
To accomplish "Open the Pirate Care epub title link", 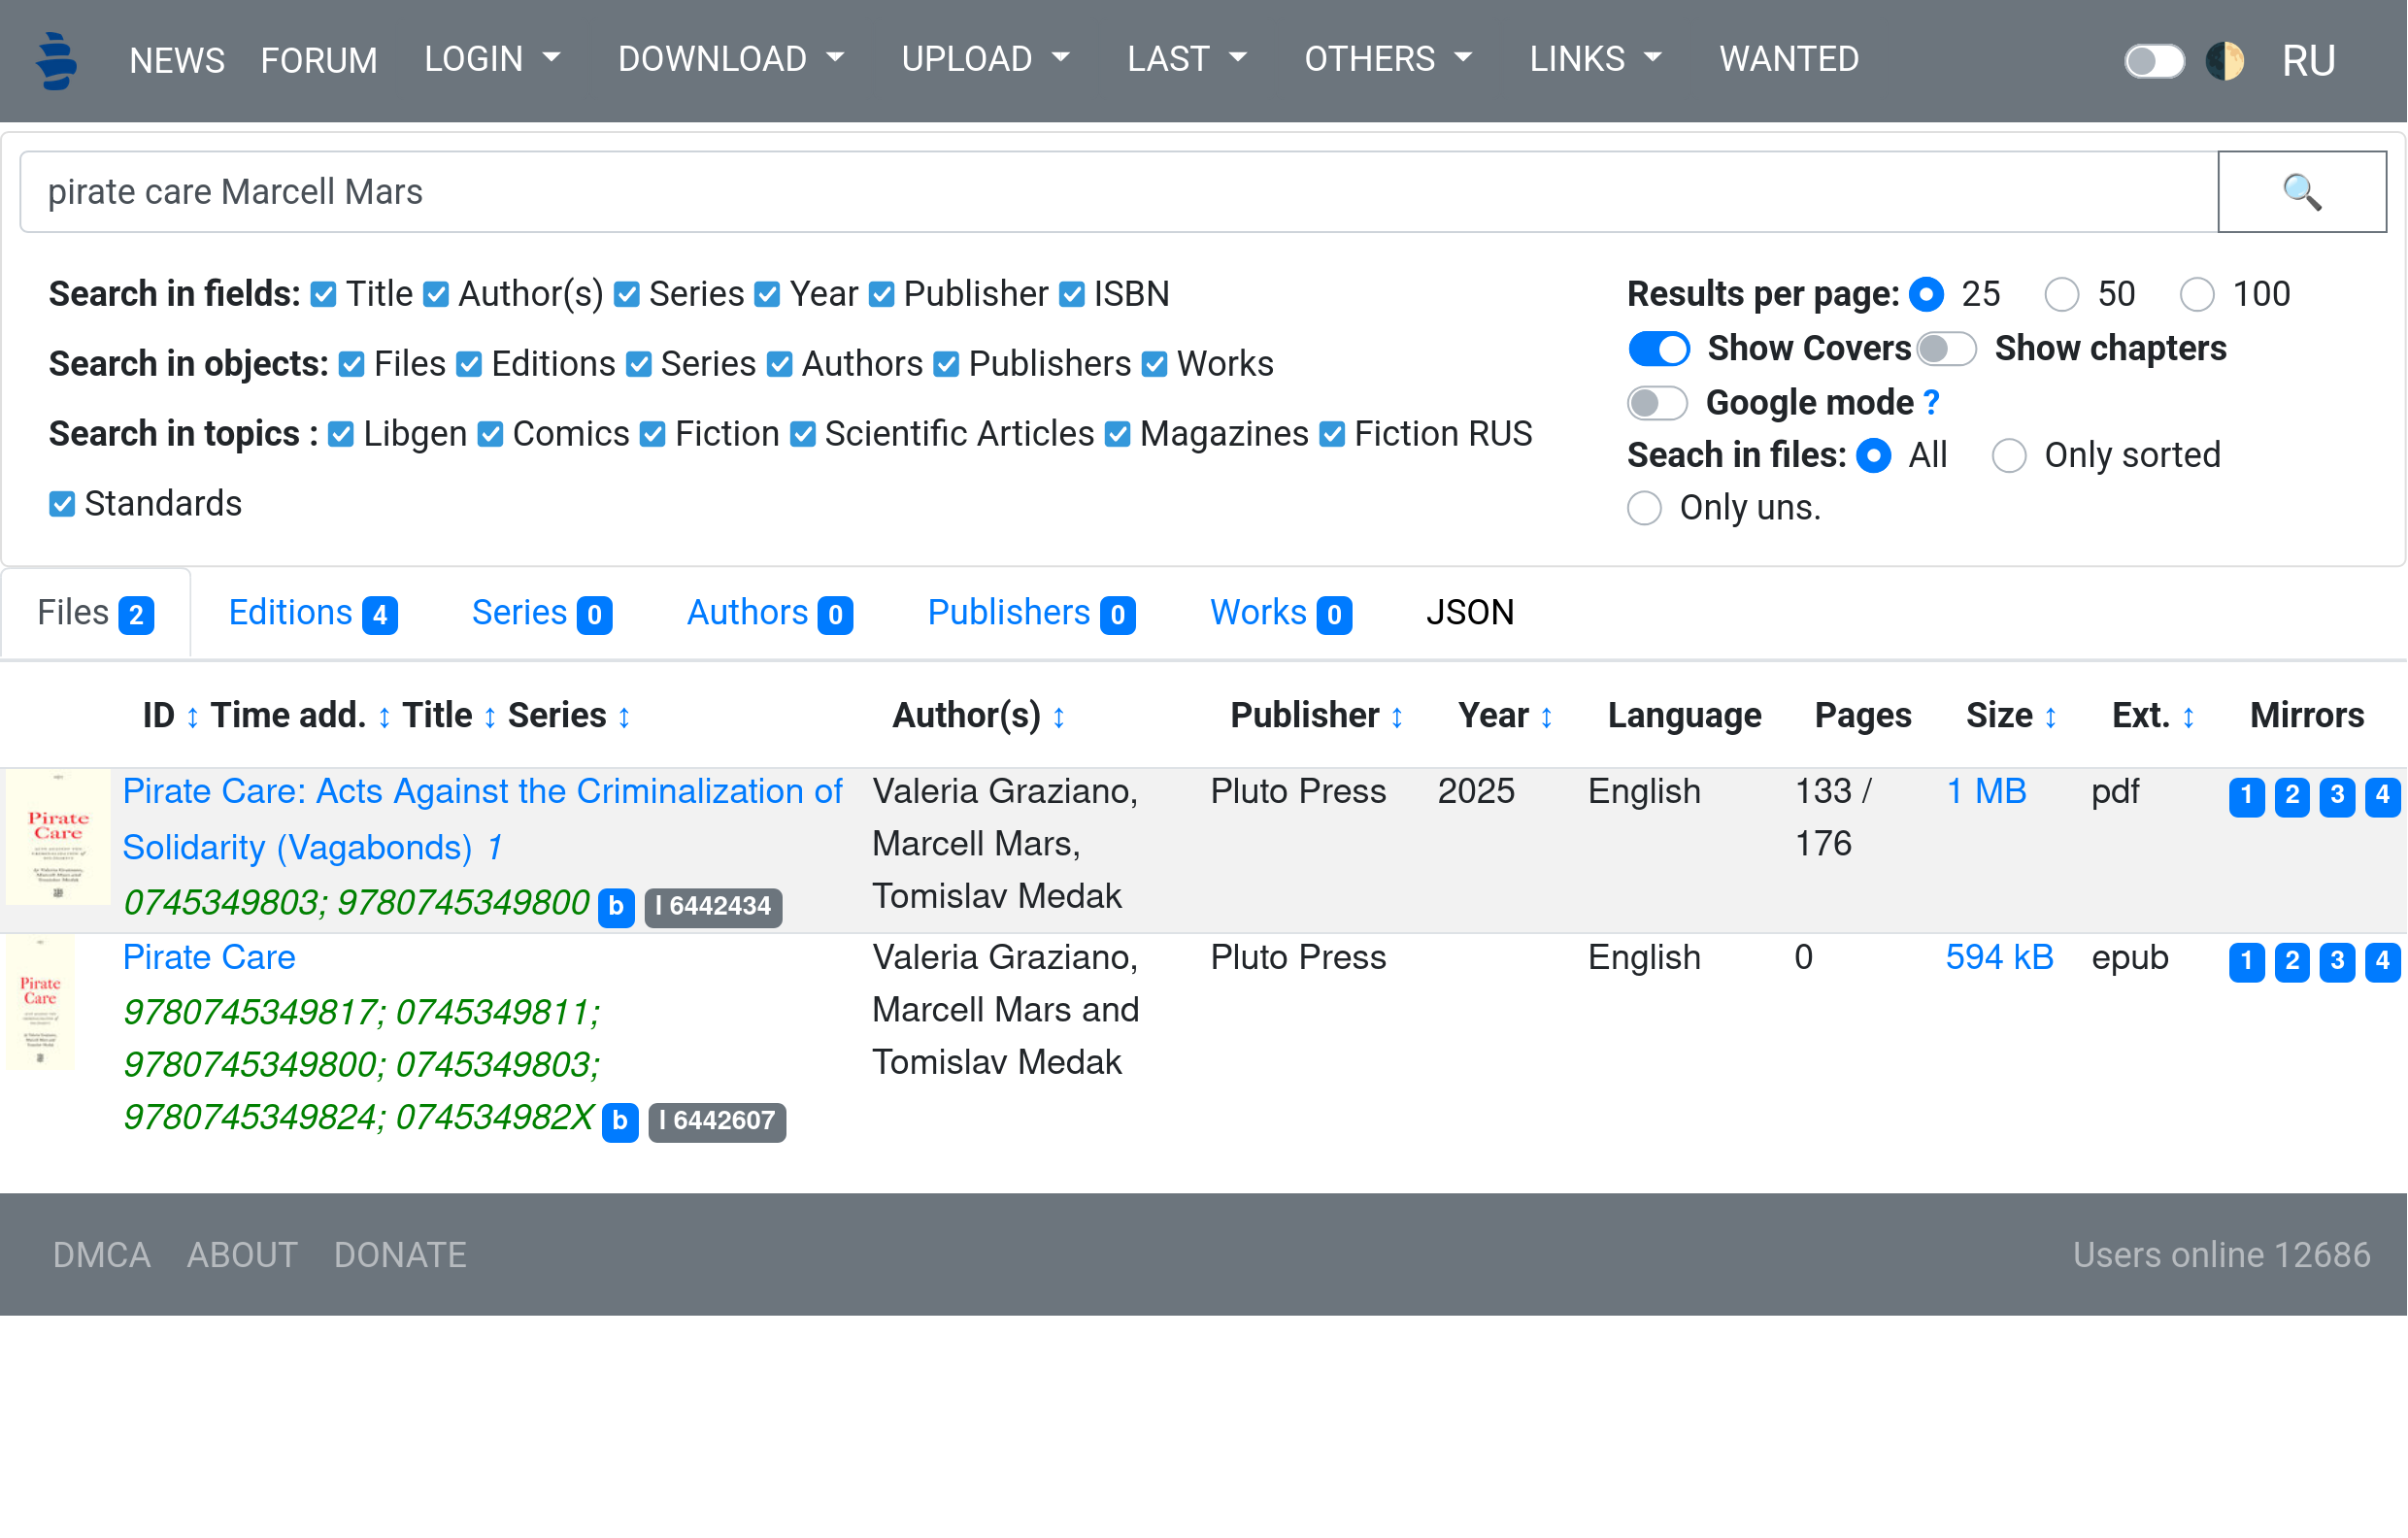I will pyautogui.click(x=208, y=957).
